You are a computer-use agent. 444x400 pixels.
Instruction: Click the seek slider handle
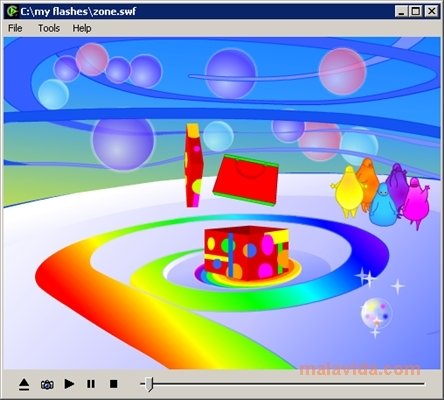click(149, 384)
